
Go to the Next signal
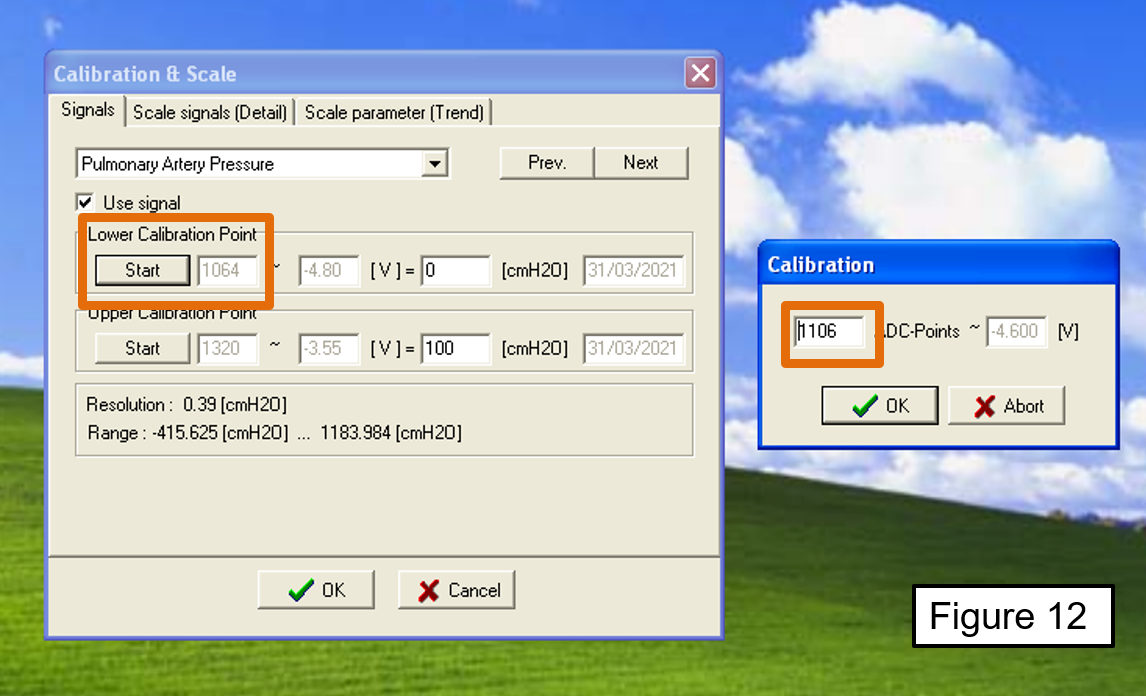click(x=641, y=163)
